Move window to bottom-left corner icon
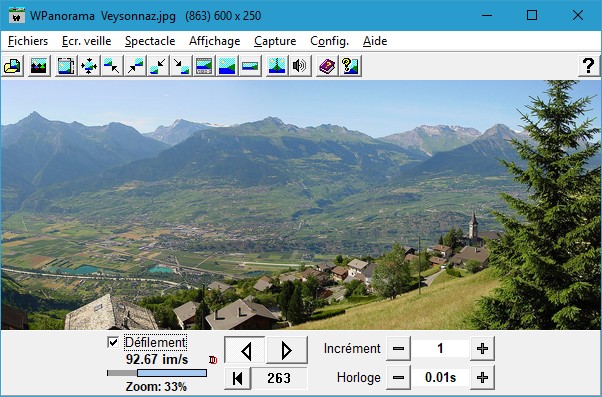This screenshot has height=397, width=602. (158, 66)
